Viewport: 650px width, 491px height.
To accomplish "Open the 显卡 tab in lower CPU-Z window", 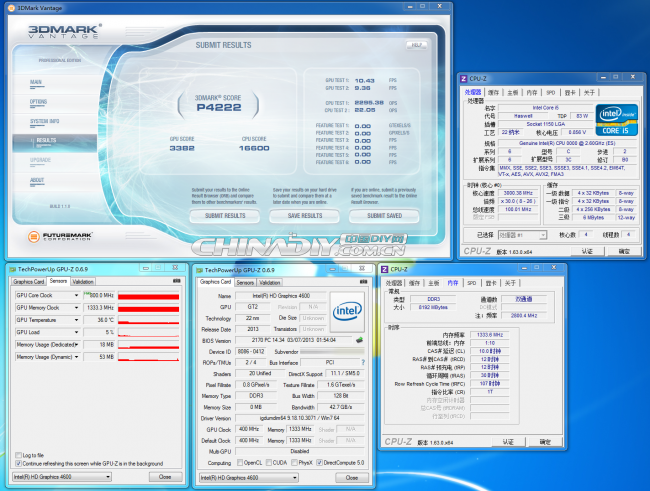I will [491, 283].
